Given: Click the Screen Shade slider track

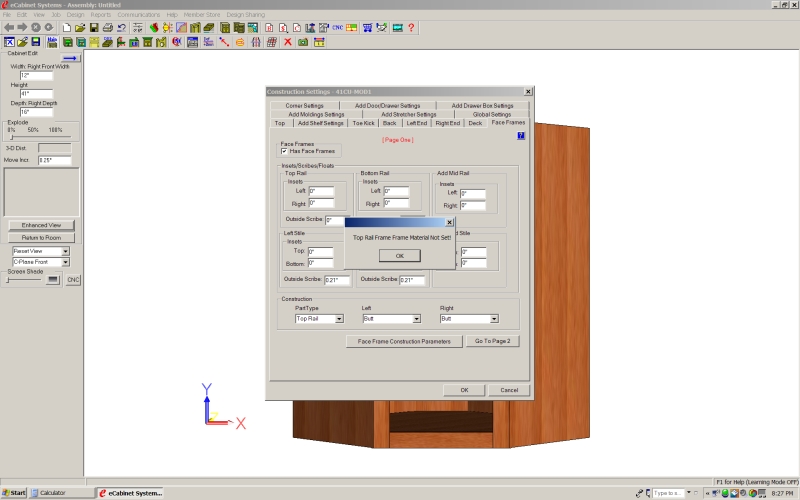Looking at the screenshot, I should tap(23, 280).
